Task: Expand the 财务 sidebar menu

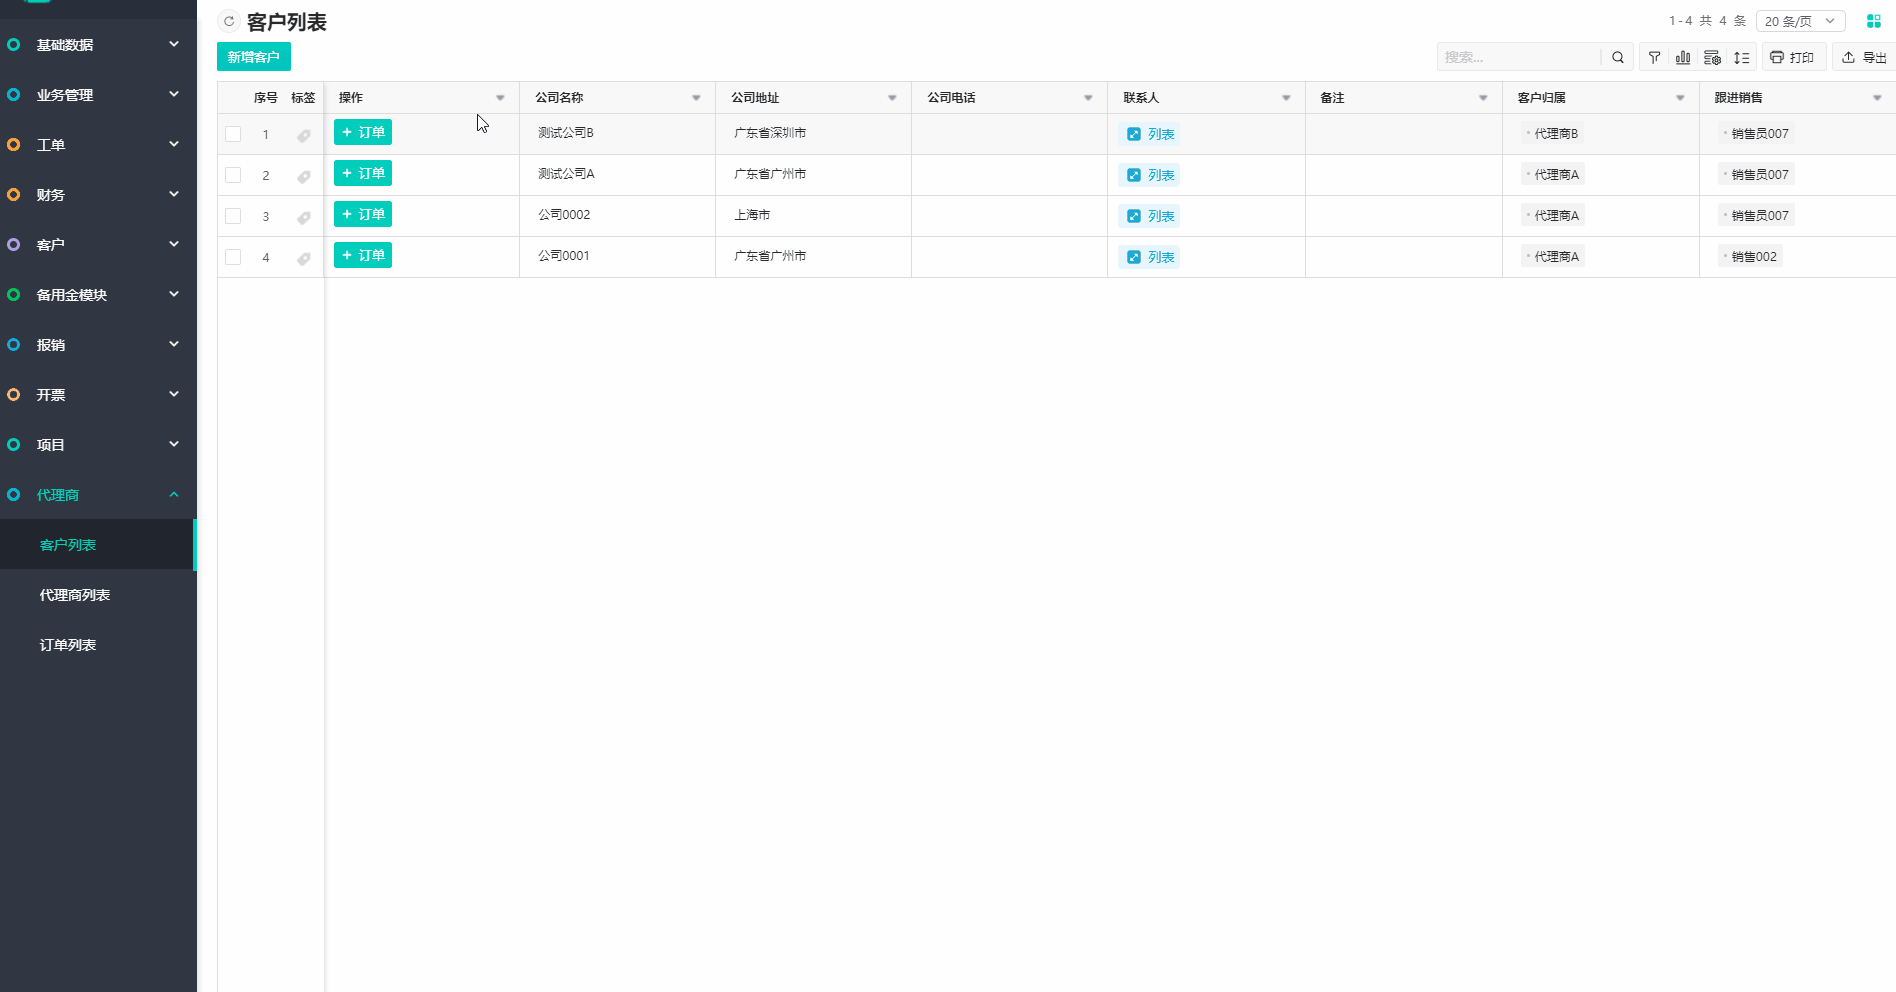Action: [98, 195]
